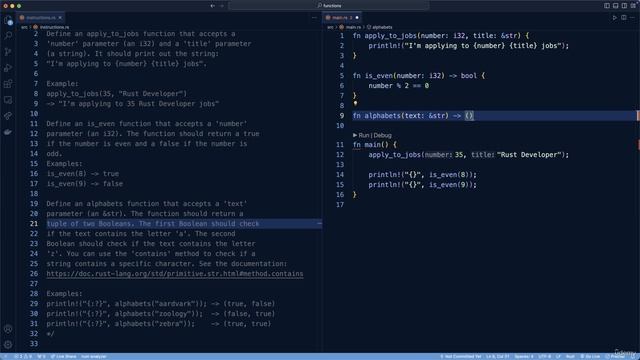640x360 pixels.
Task: Open the Customize Layout icon
Action: (633, 6)
